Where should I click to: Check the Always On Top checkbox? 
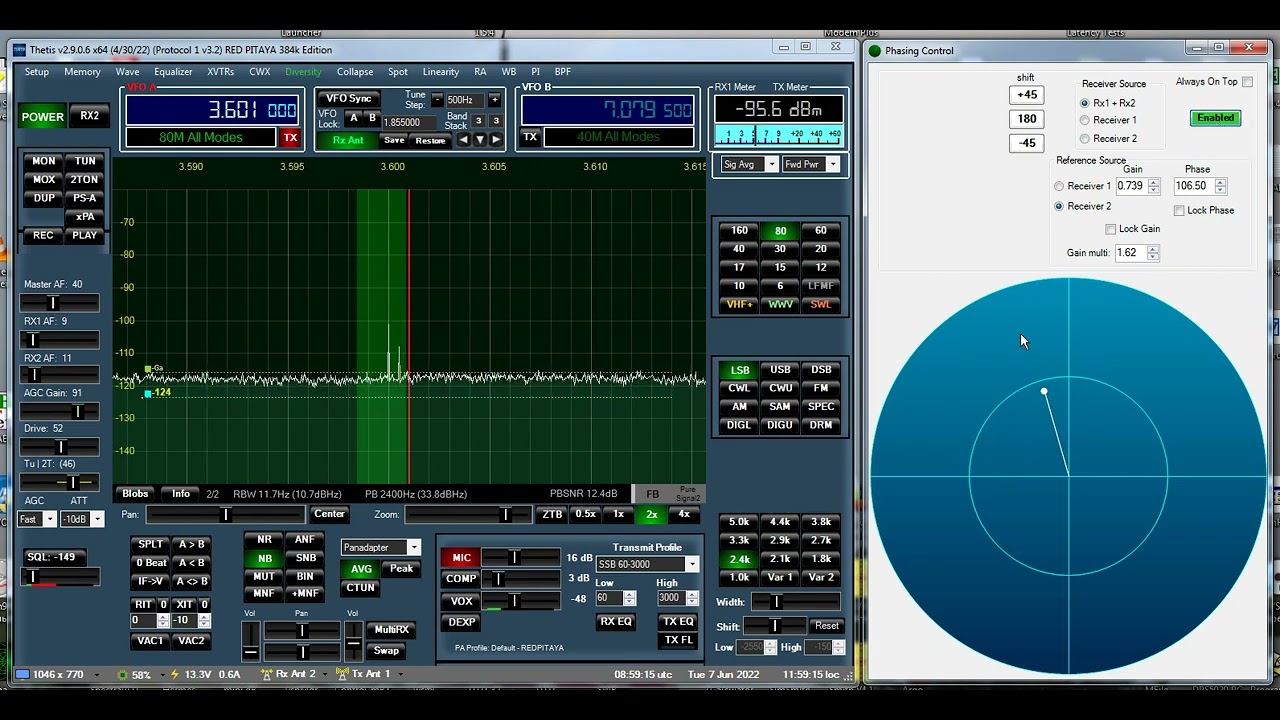click(1247, 82)
